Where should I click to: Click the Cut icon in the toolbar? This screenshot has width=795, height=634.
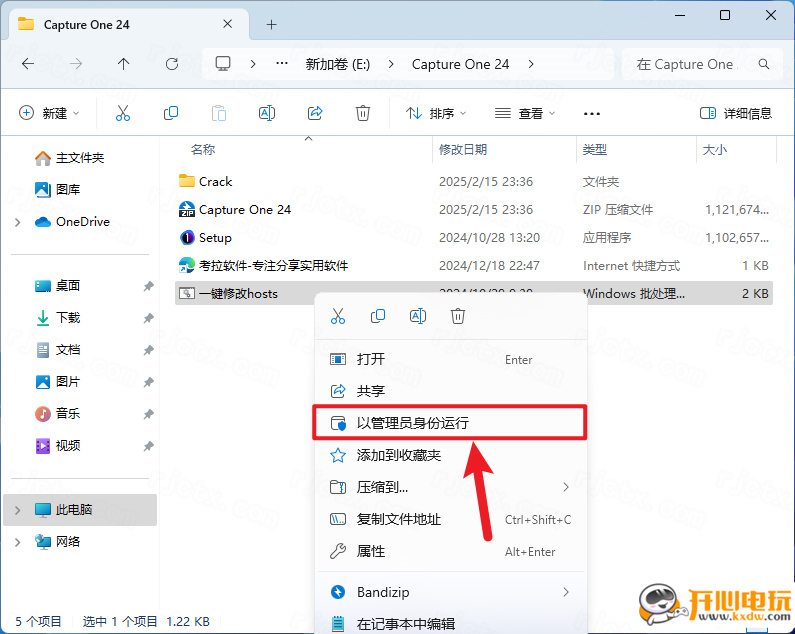(123, 113)
